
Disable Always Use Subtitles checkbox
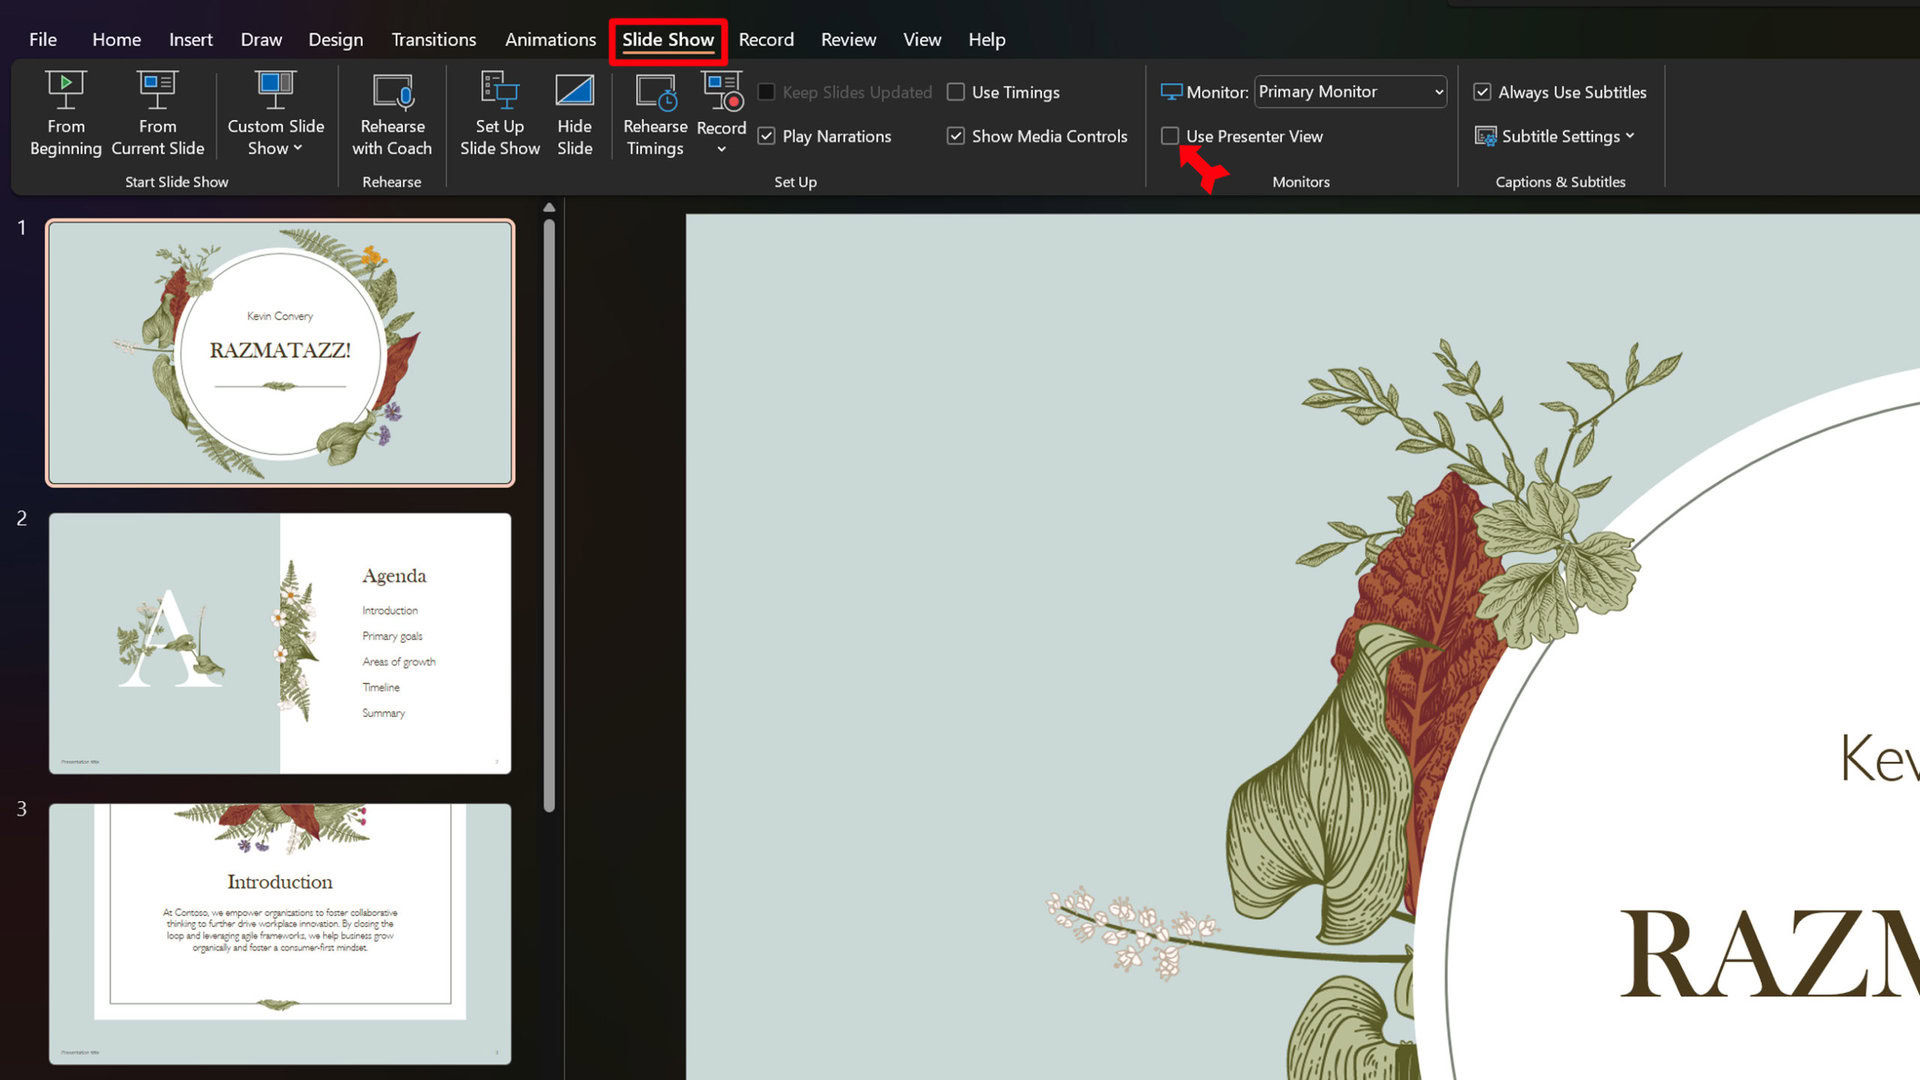coord(1482,92)
